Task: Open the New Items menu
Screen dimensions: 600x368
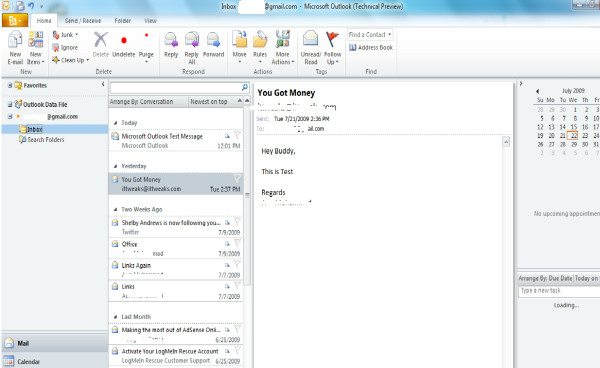Action: (36, 48)
